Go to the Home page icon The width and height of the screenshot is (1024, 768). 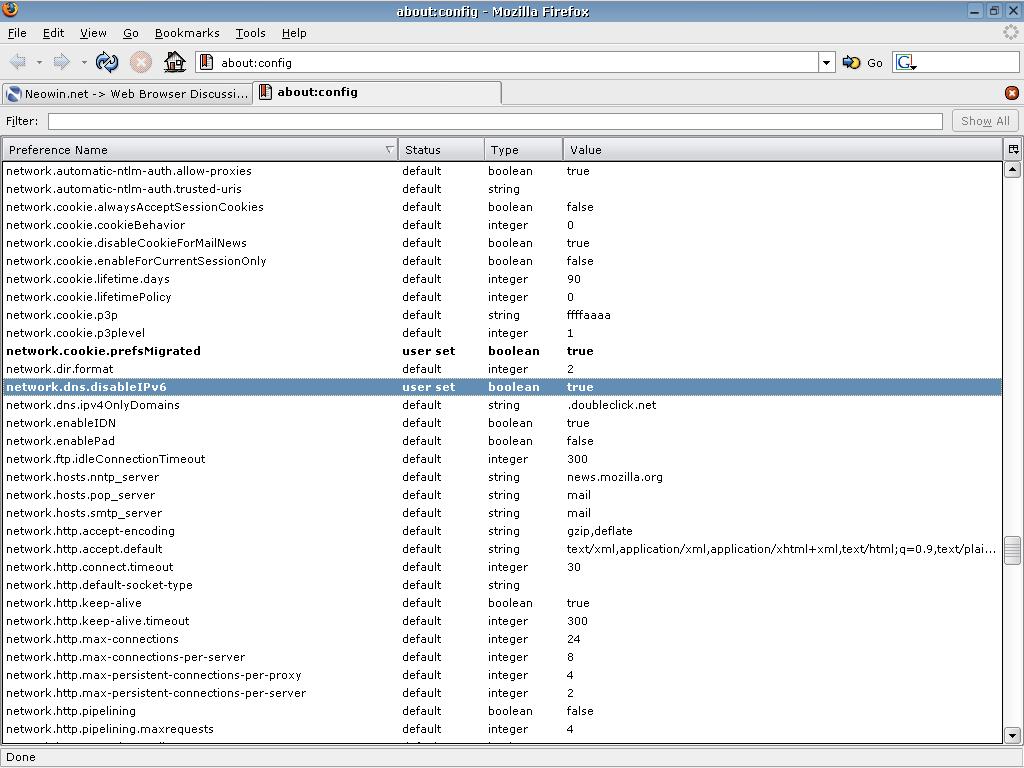click(x=174, y=62)
